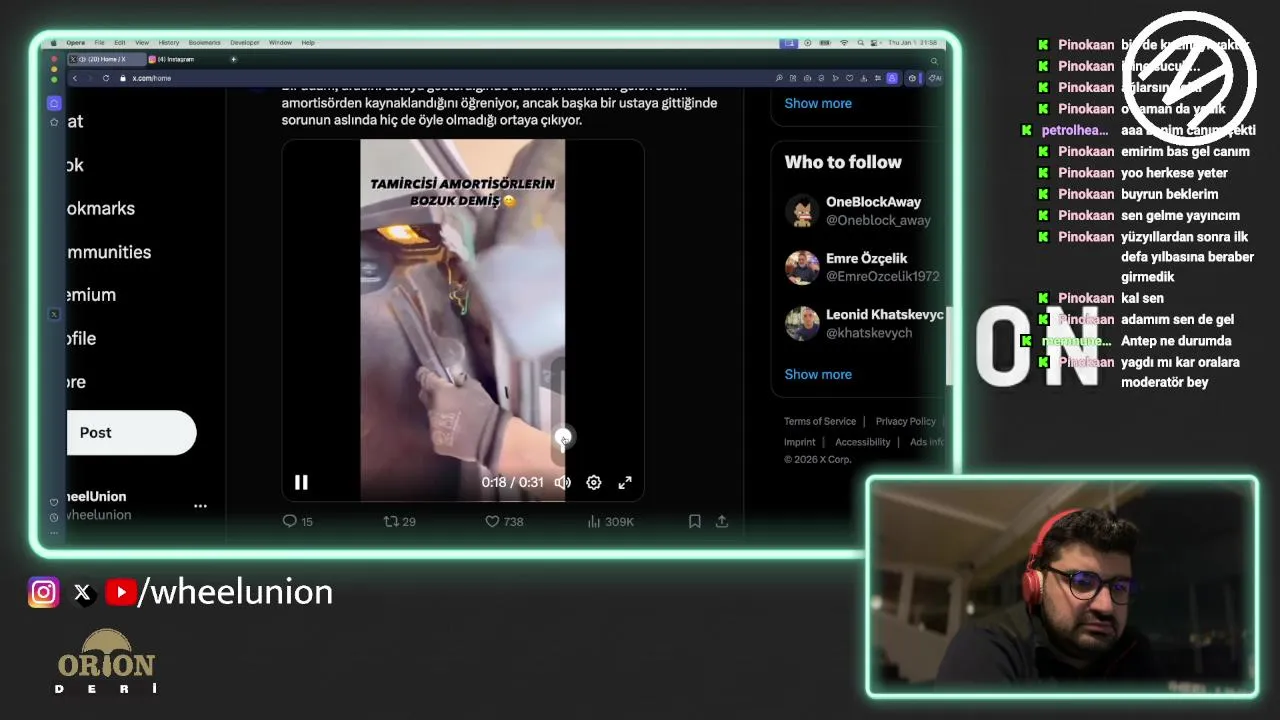Click the 0:18 / 0:31 video timestamp
Viewport: 1280px width, 720px height.
512,482
